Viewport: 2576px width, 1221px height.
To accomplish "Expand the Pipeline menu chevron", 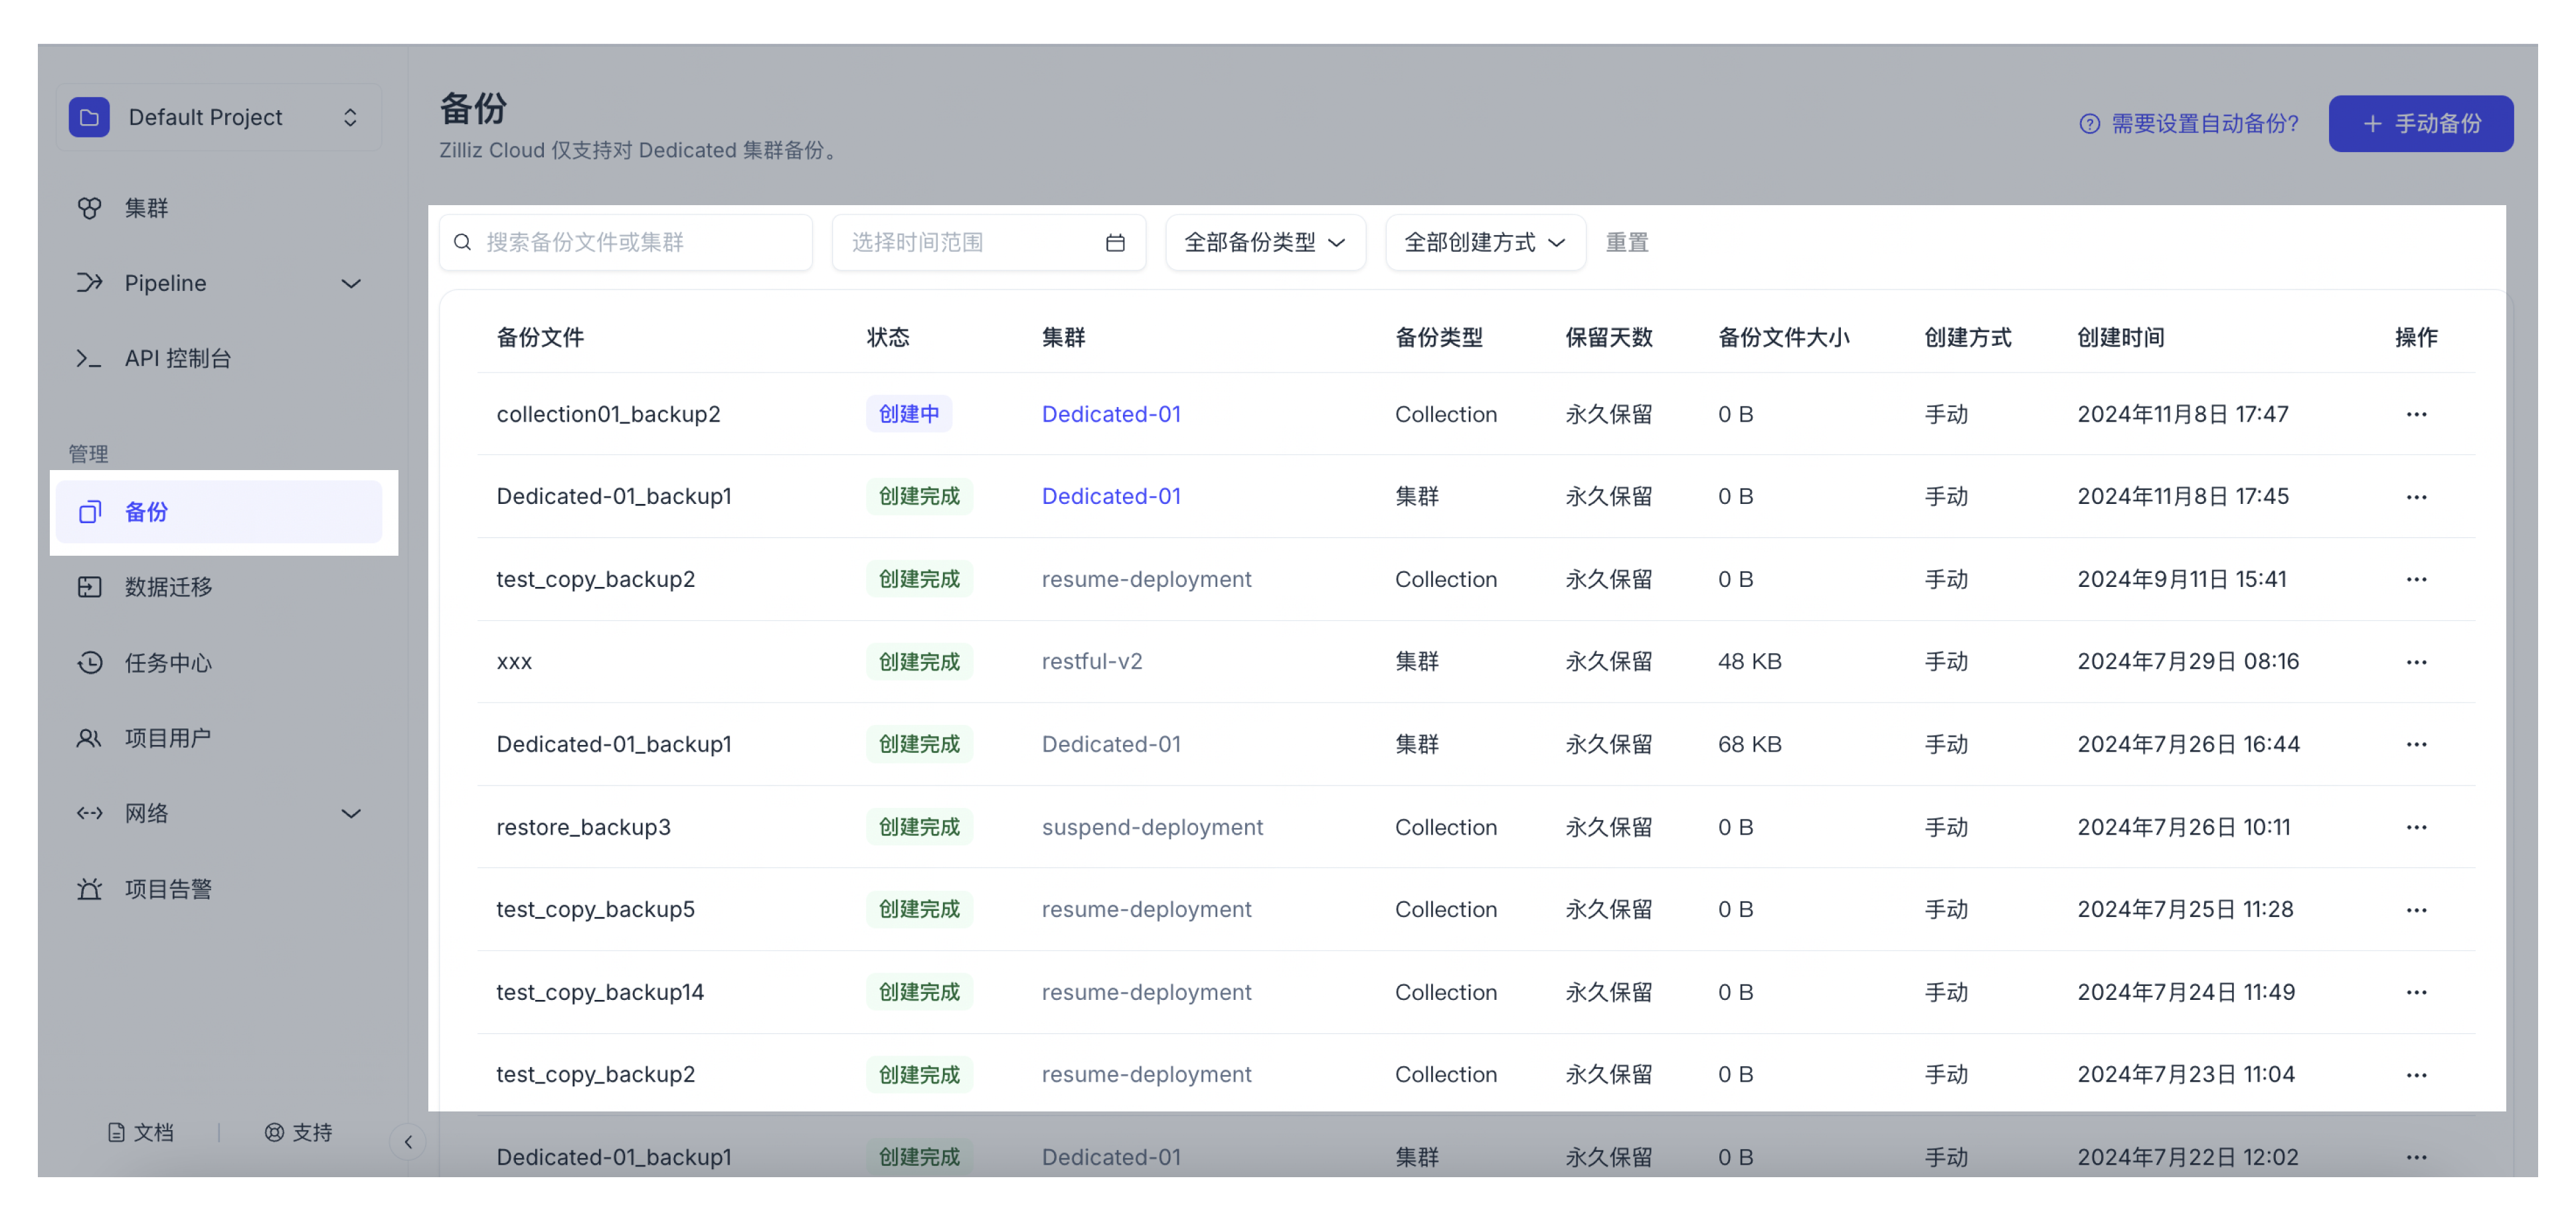I will point(351,284).
